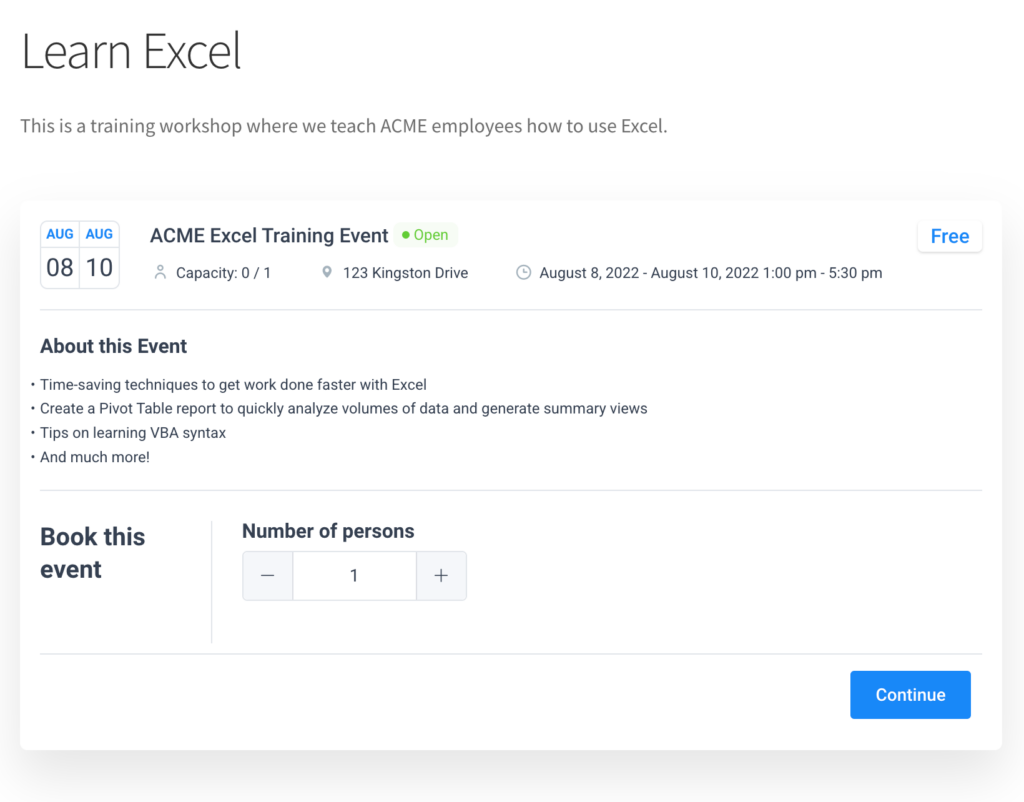Click the Free price badge
Screen dimensions: 1024x802
pyautogui.click(x=950, y=236)
